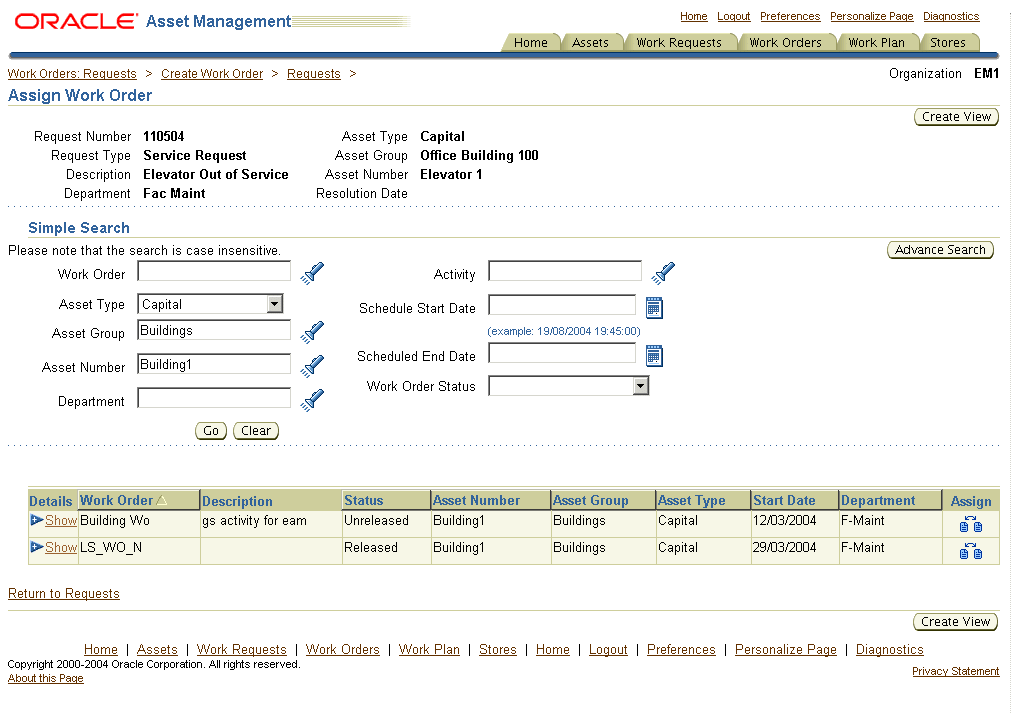1011x714 pixels.
Task: Click Assign icon for LS_WO_N row
Action: pyautogui.click(x=970, y=551)
